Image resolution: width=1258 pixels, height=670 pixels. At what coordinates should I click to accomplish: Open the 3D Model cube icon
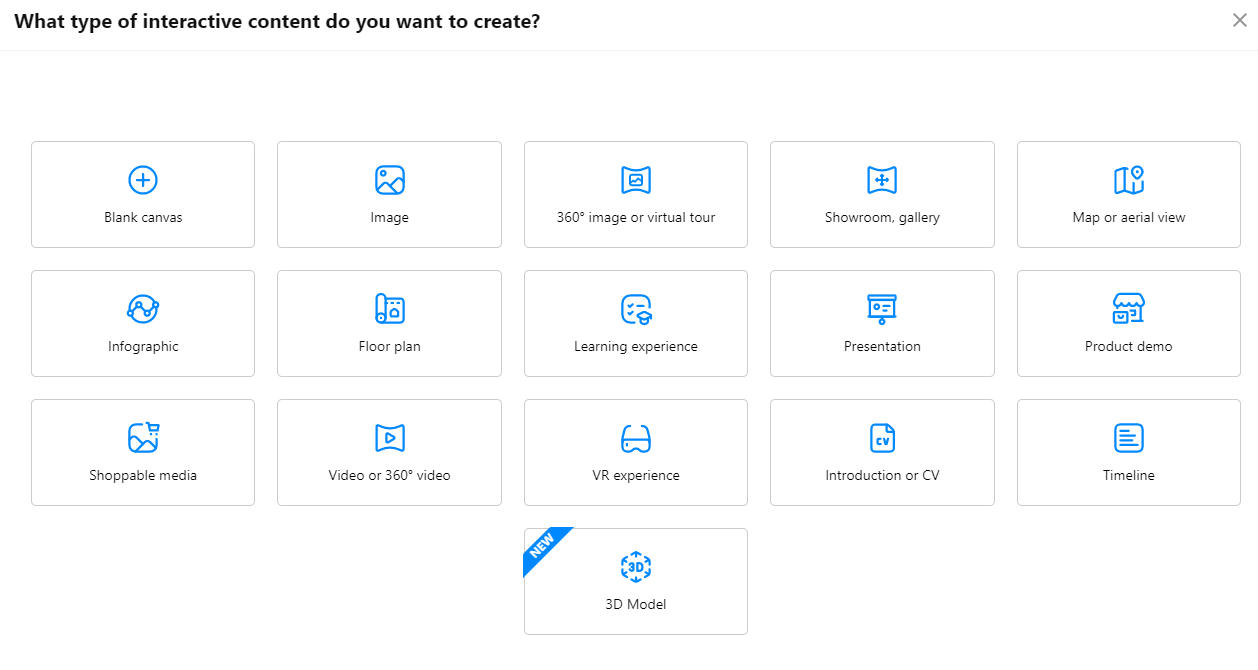click(x=636, y=567)
